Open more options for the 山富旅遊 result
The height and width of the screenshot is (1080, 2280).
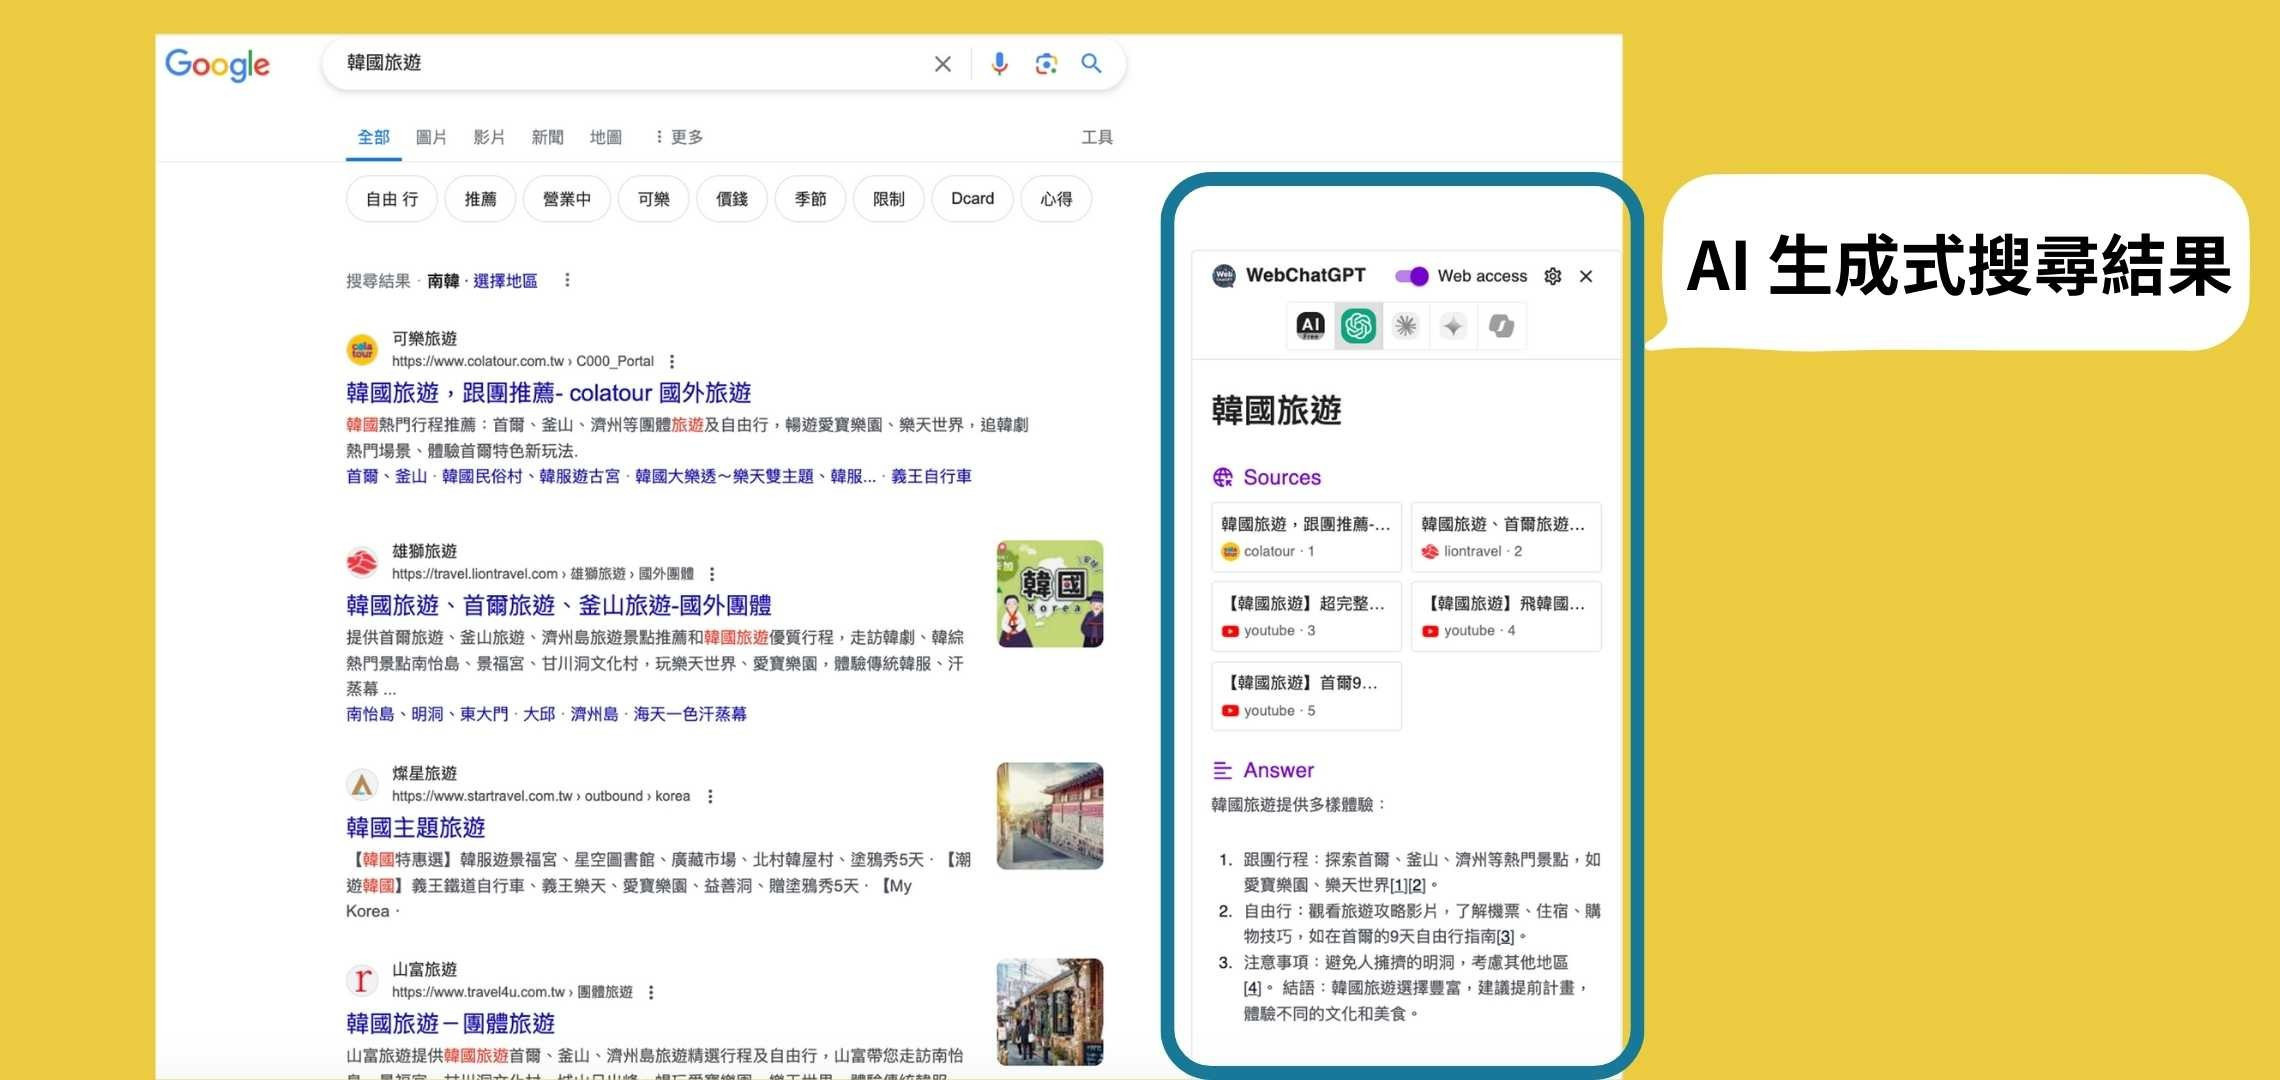pyautogui.click(x=651, y=992)
